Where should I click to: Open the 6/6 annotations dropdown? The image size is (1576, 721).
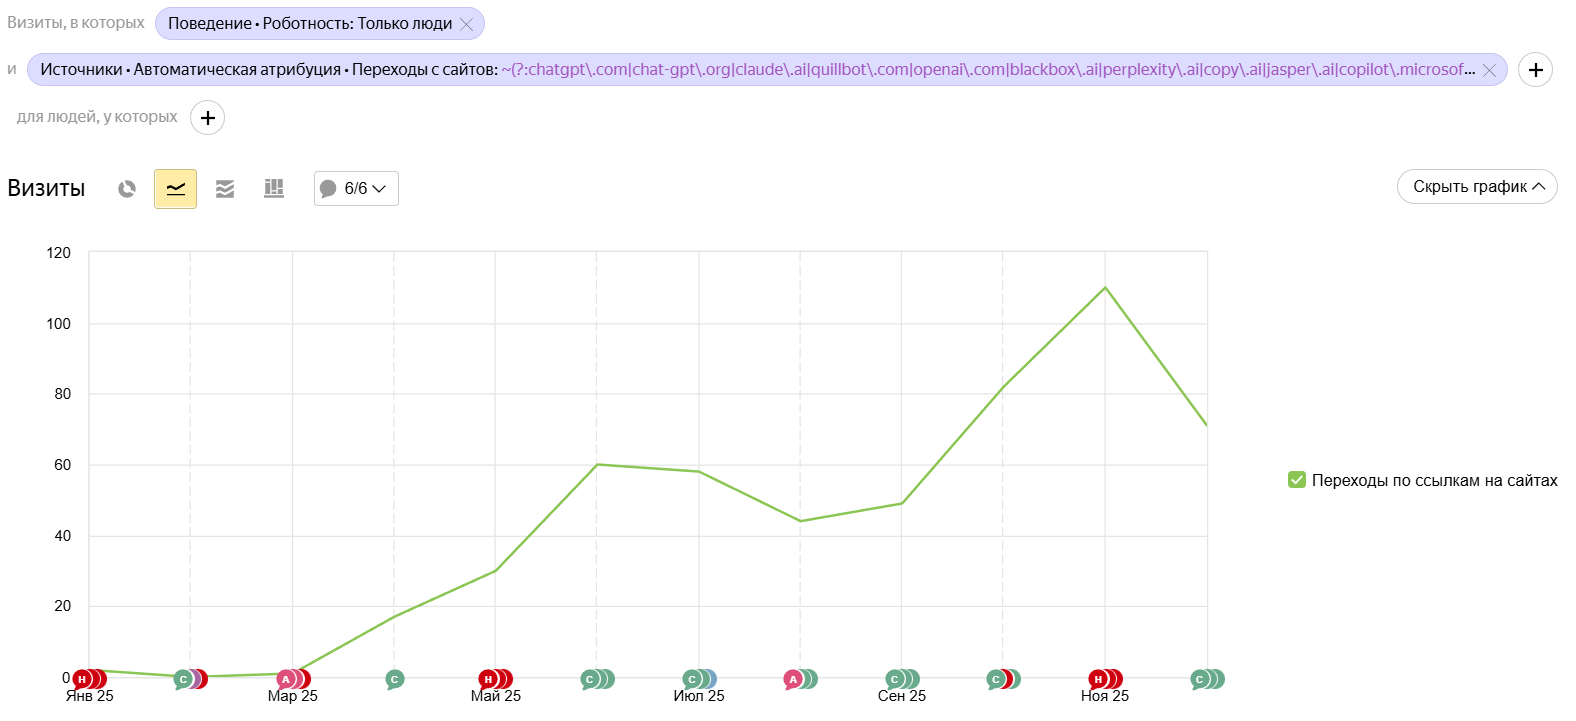click(x=356, y=189)
